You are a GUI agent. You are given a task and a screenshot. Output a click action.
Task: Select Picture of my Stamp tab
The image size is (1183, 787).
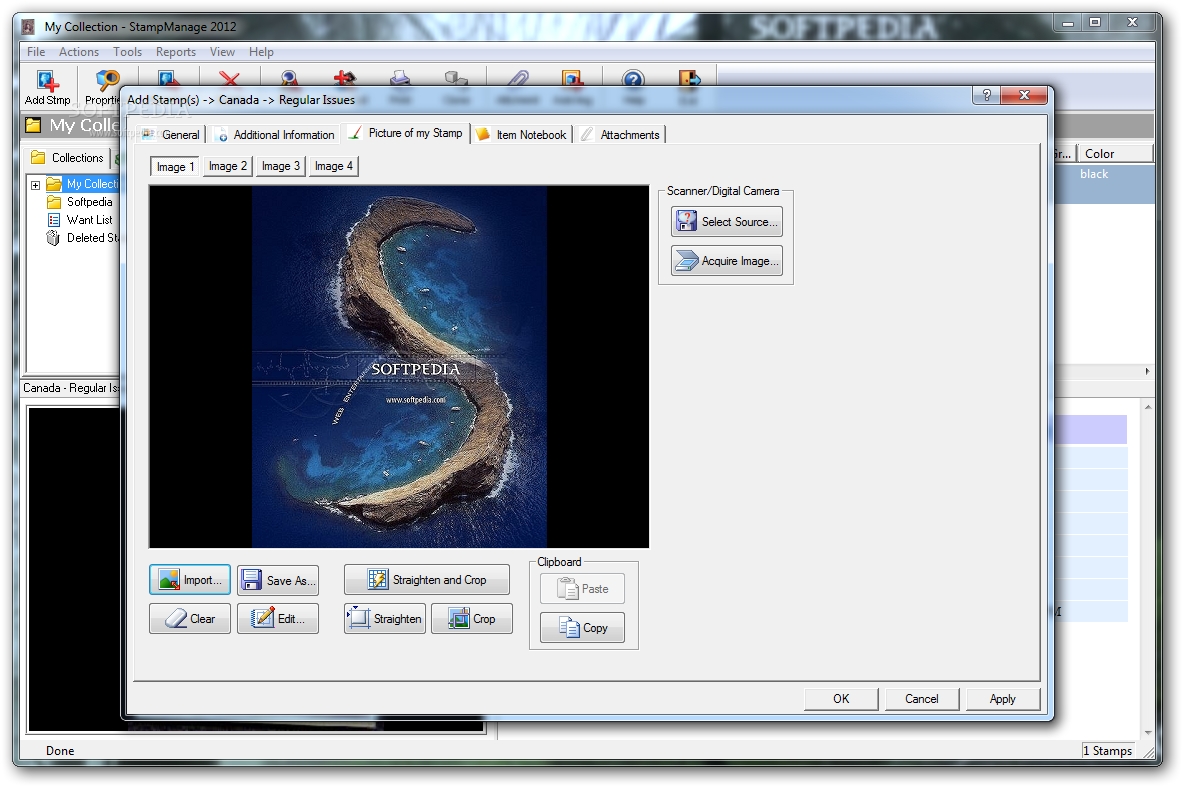(406, 133)
